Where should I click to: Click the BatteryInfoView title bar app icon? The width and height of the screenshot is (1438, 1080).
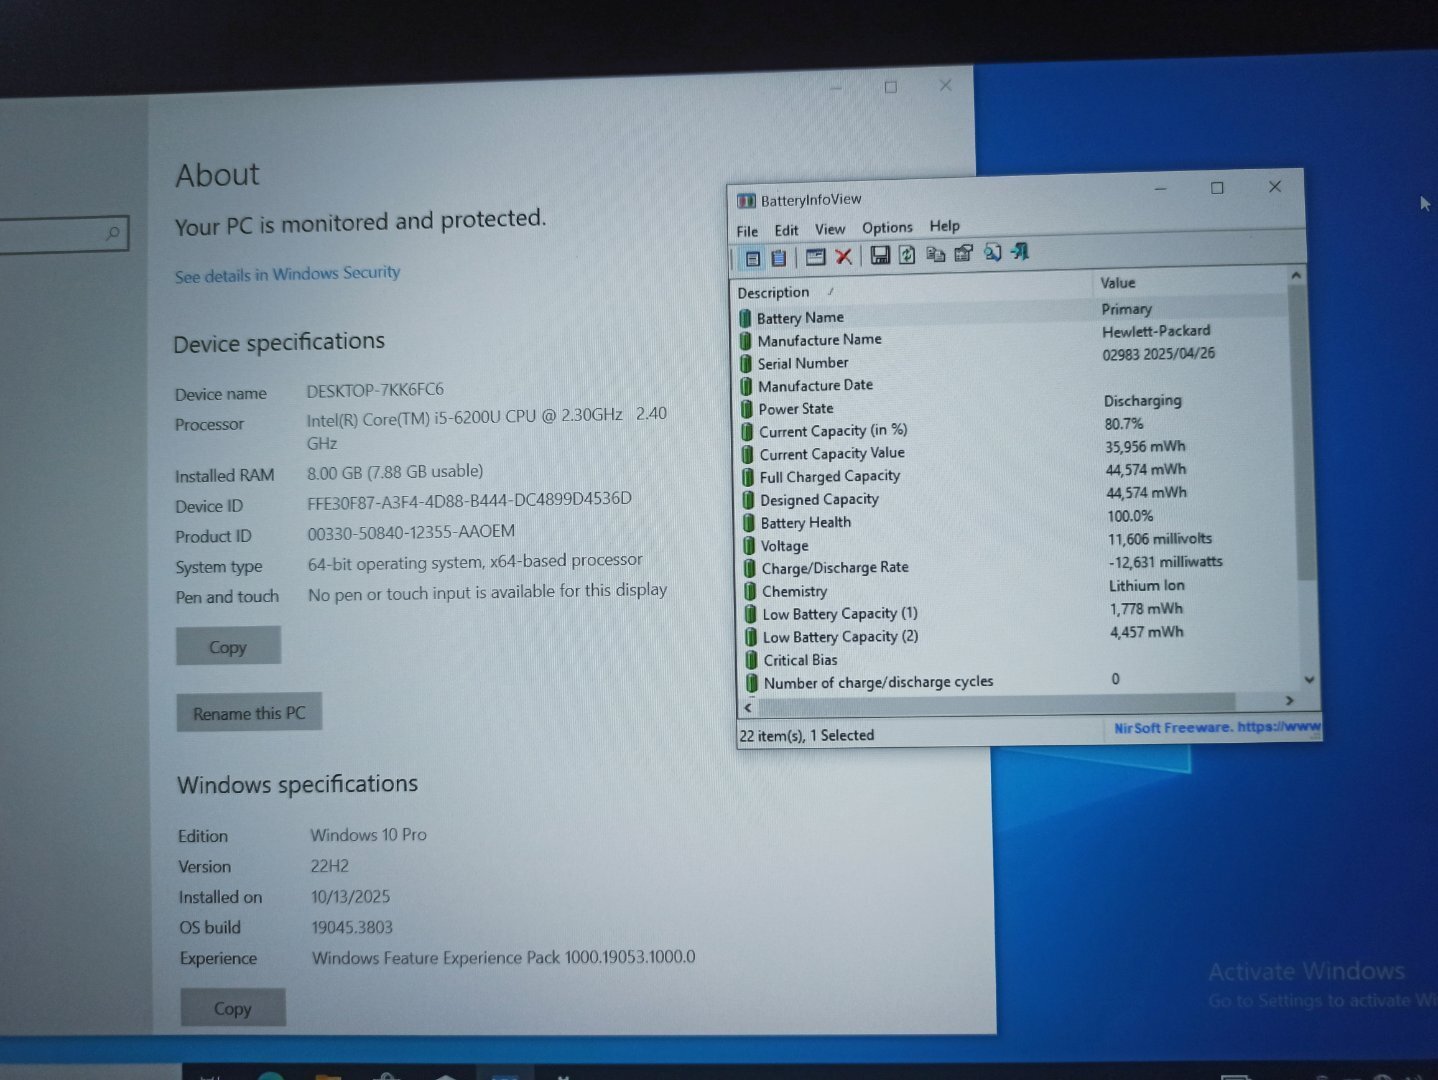coord(746,201)
